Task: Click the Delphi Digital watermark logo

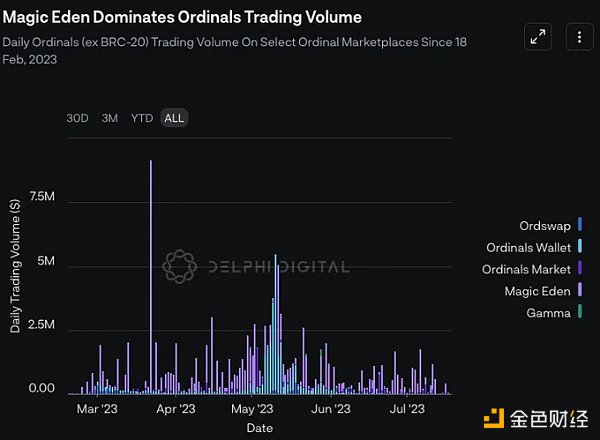Action: click(x=180, y=266)
